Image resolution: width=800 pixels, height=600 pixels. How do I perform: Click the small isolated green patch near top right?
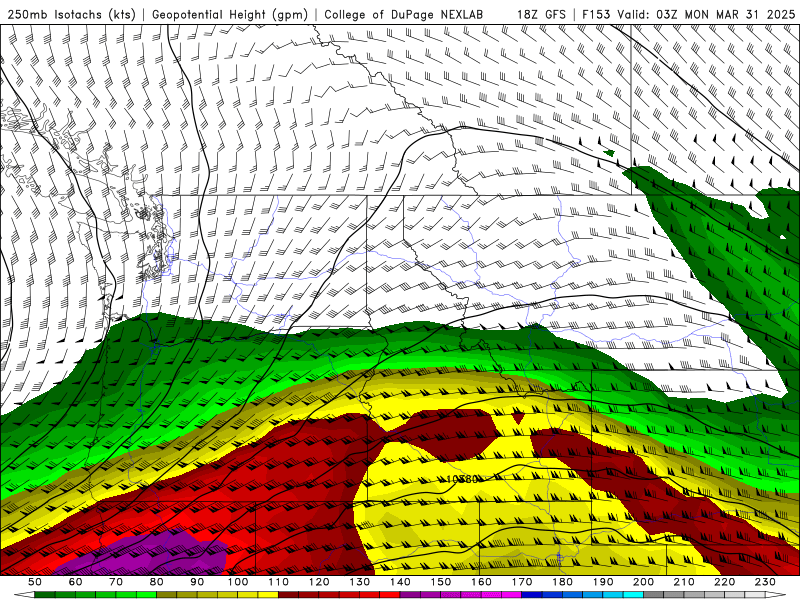pos(609,152)
